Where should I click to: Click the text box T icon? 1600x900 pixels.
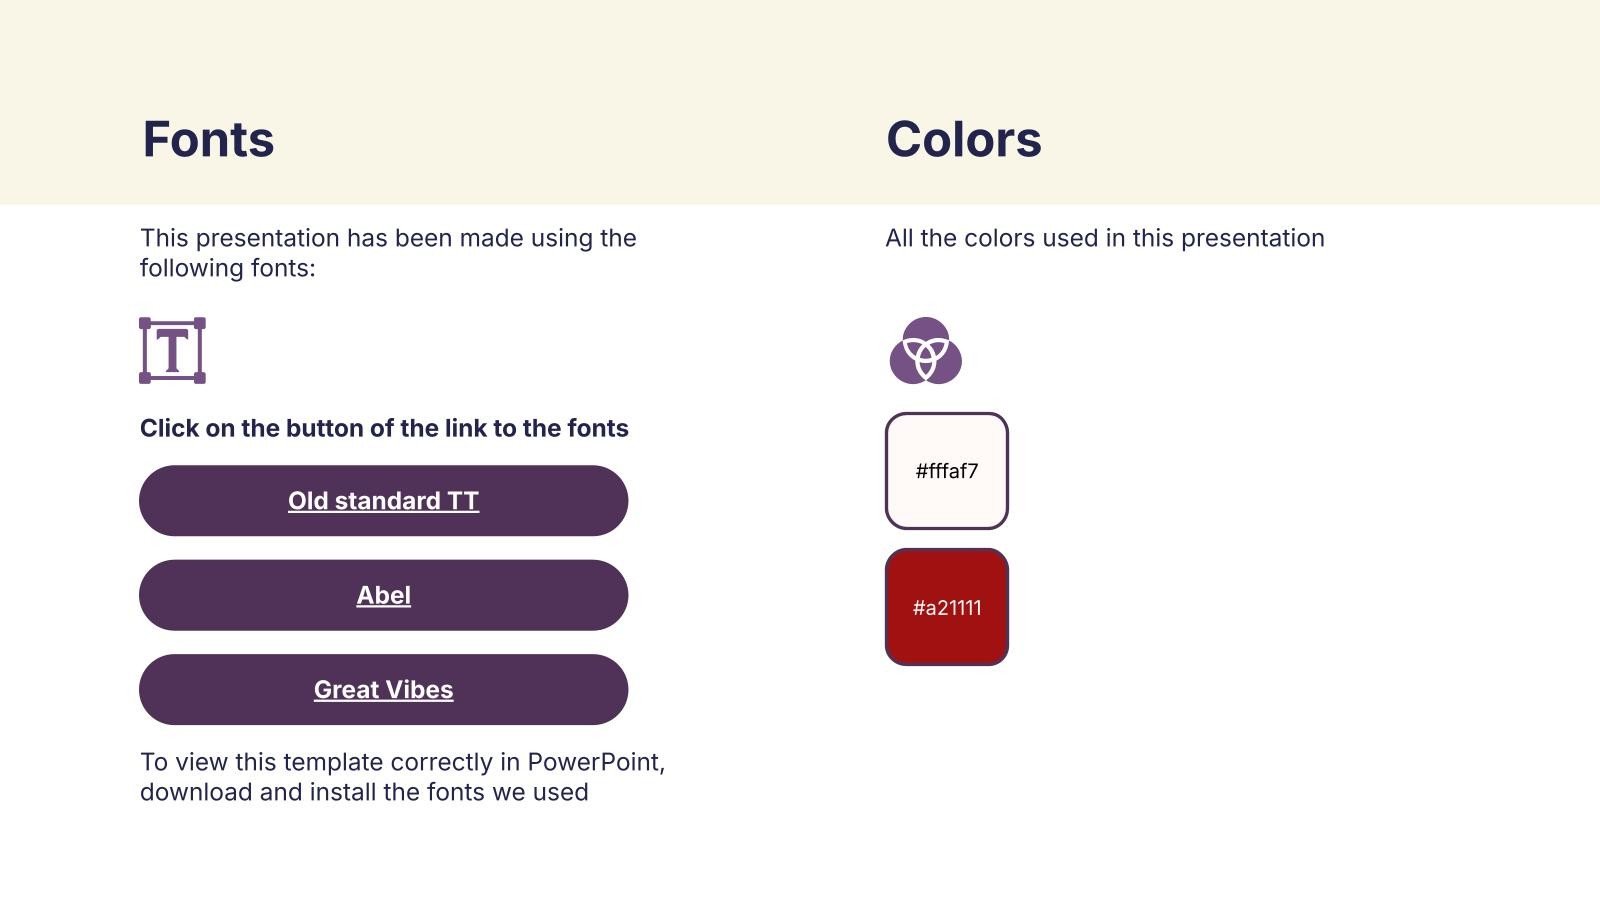pos(172,351)
